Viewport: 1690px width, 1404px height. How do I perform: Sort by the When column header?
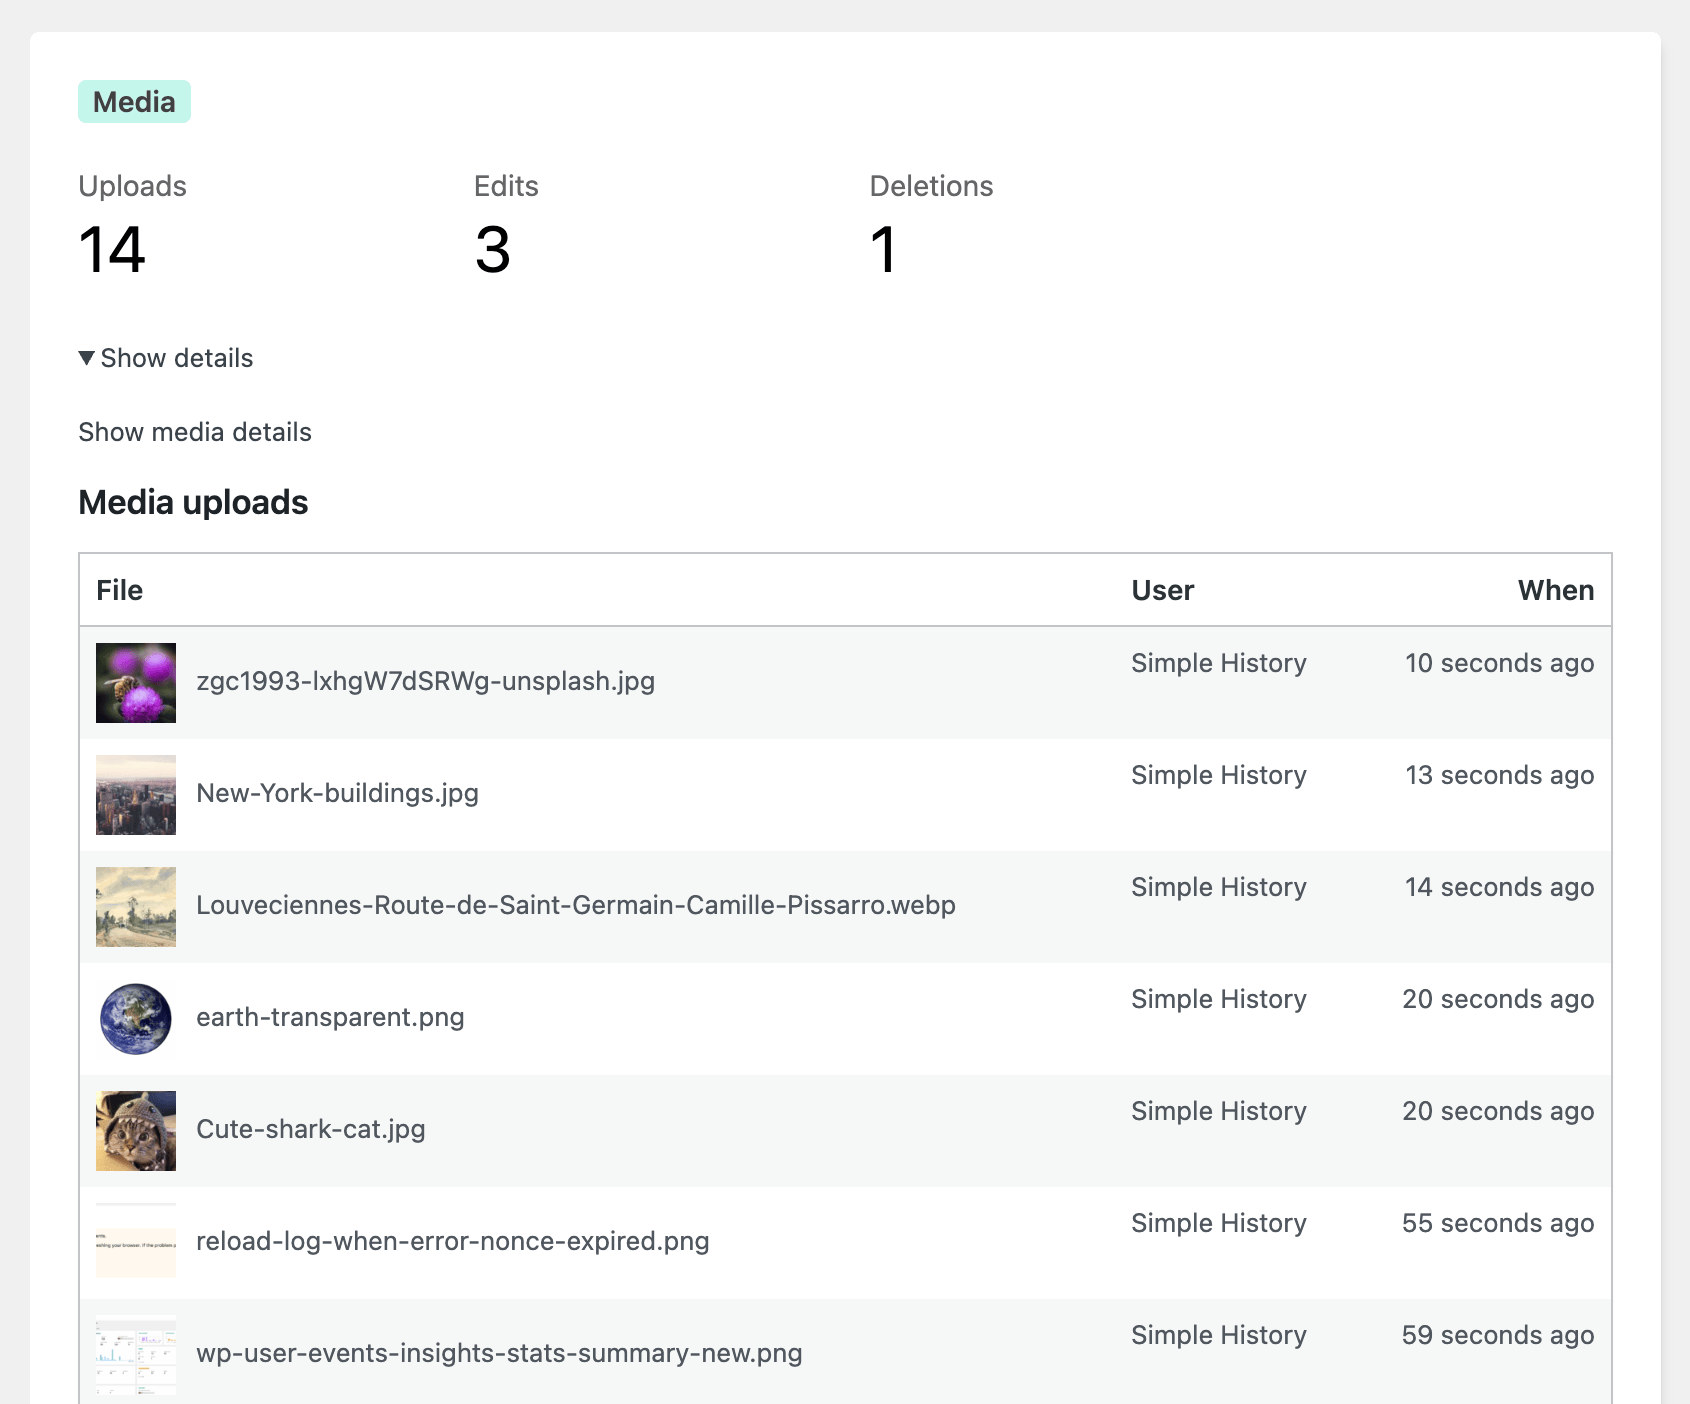[x=1556, y=590]
